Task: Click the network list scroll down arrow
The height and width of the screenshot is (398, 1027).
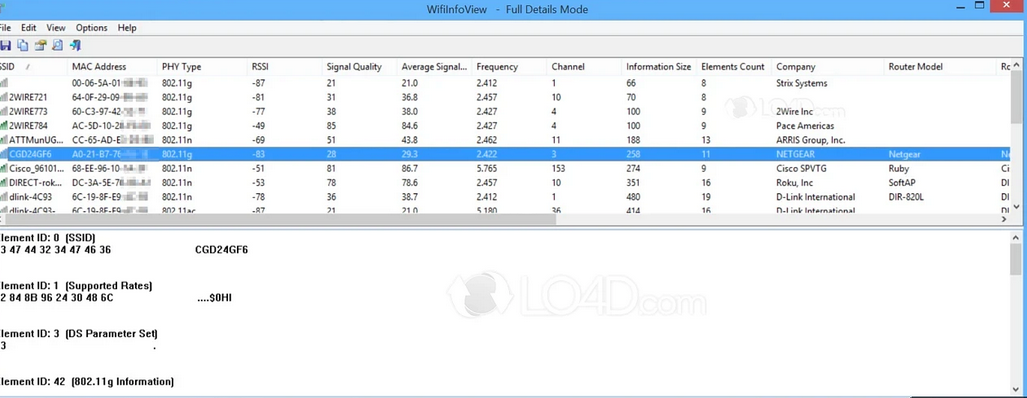Action: [1016, 207]
